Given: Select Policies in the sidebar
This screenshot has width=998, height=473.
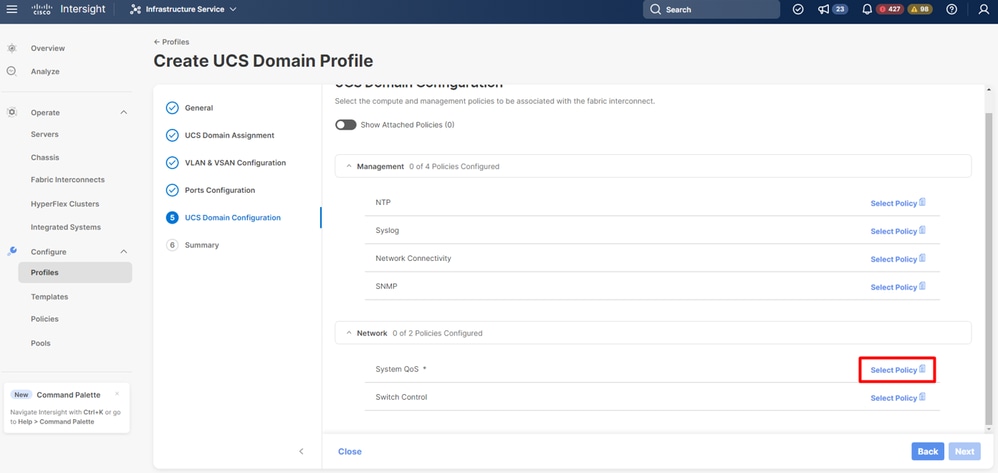Looking at the screenshot, I should pyautogui.click(x=45, y=319).
